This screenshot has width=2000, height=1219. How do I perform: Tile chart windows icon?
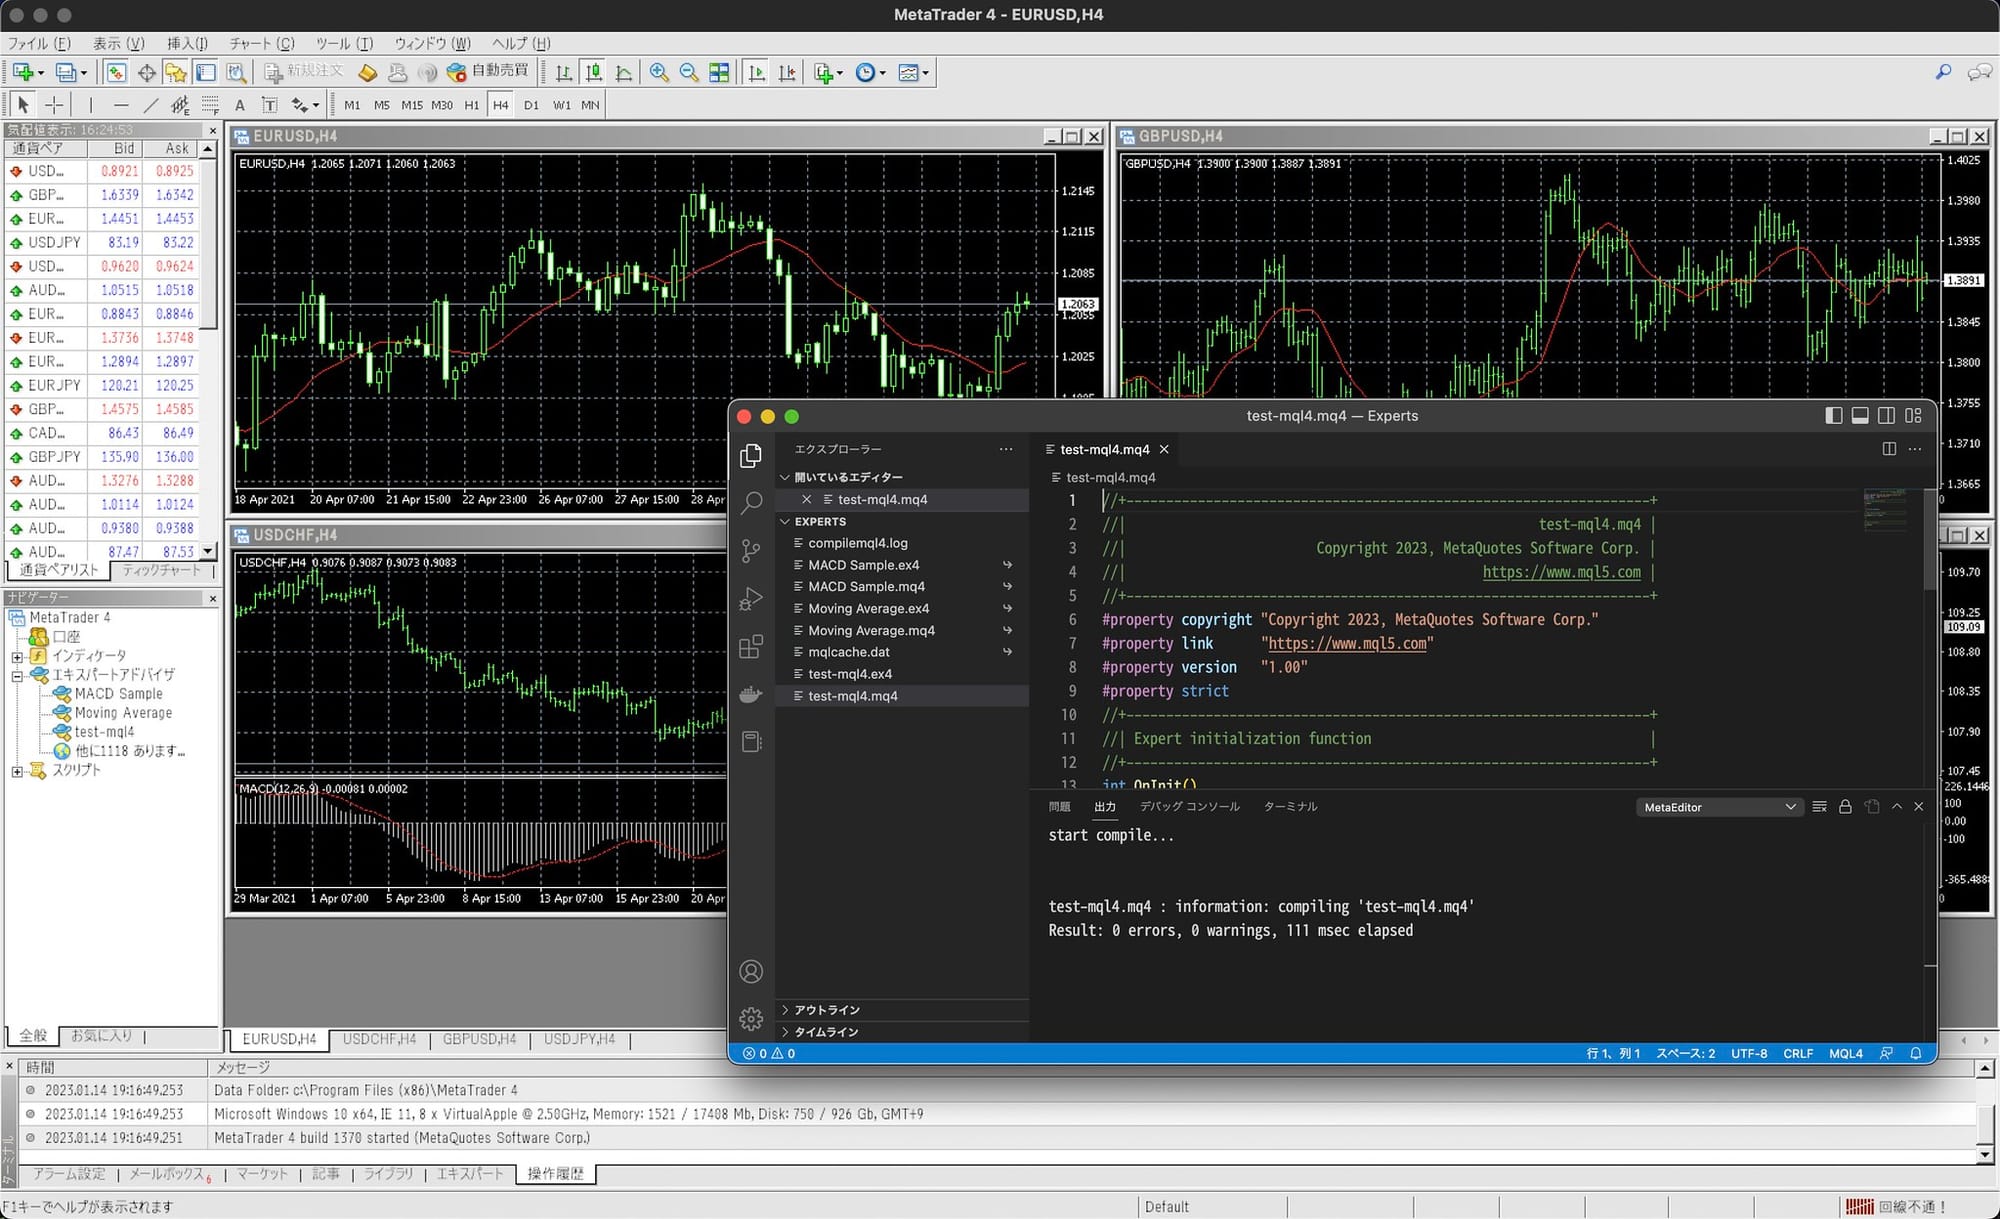(x=719, y=72)
